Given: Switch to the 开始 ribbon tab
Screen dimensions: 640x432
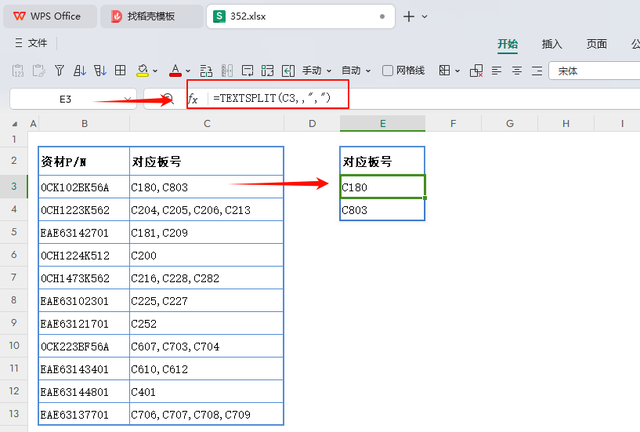Looking at the screenshot, I should 507,44.
